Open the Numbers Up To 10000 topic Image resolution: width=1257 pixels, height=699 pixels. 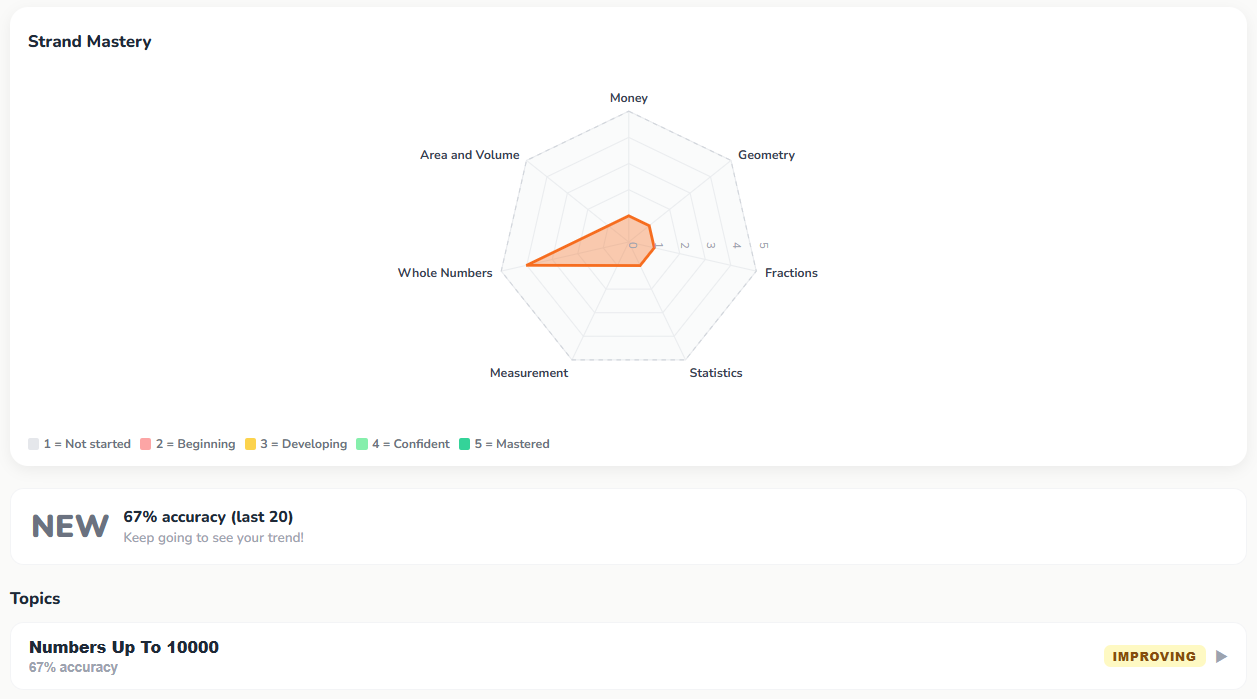click(628, 656)
